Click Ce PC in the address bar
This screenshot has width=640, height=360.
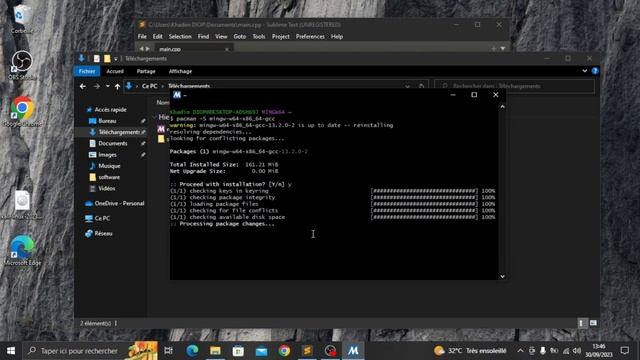pyautogui.click(x=149, y=87)
